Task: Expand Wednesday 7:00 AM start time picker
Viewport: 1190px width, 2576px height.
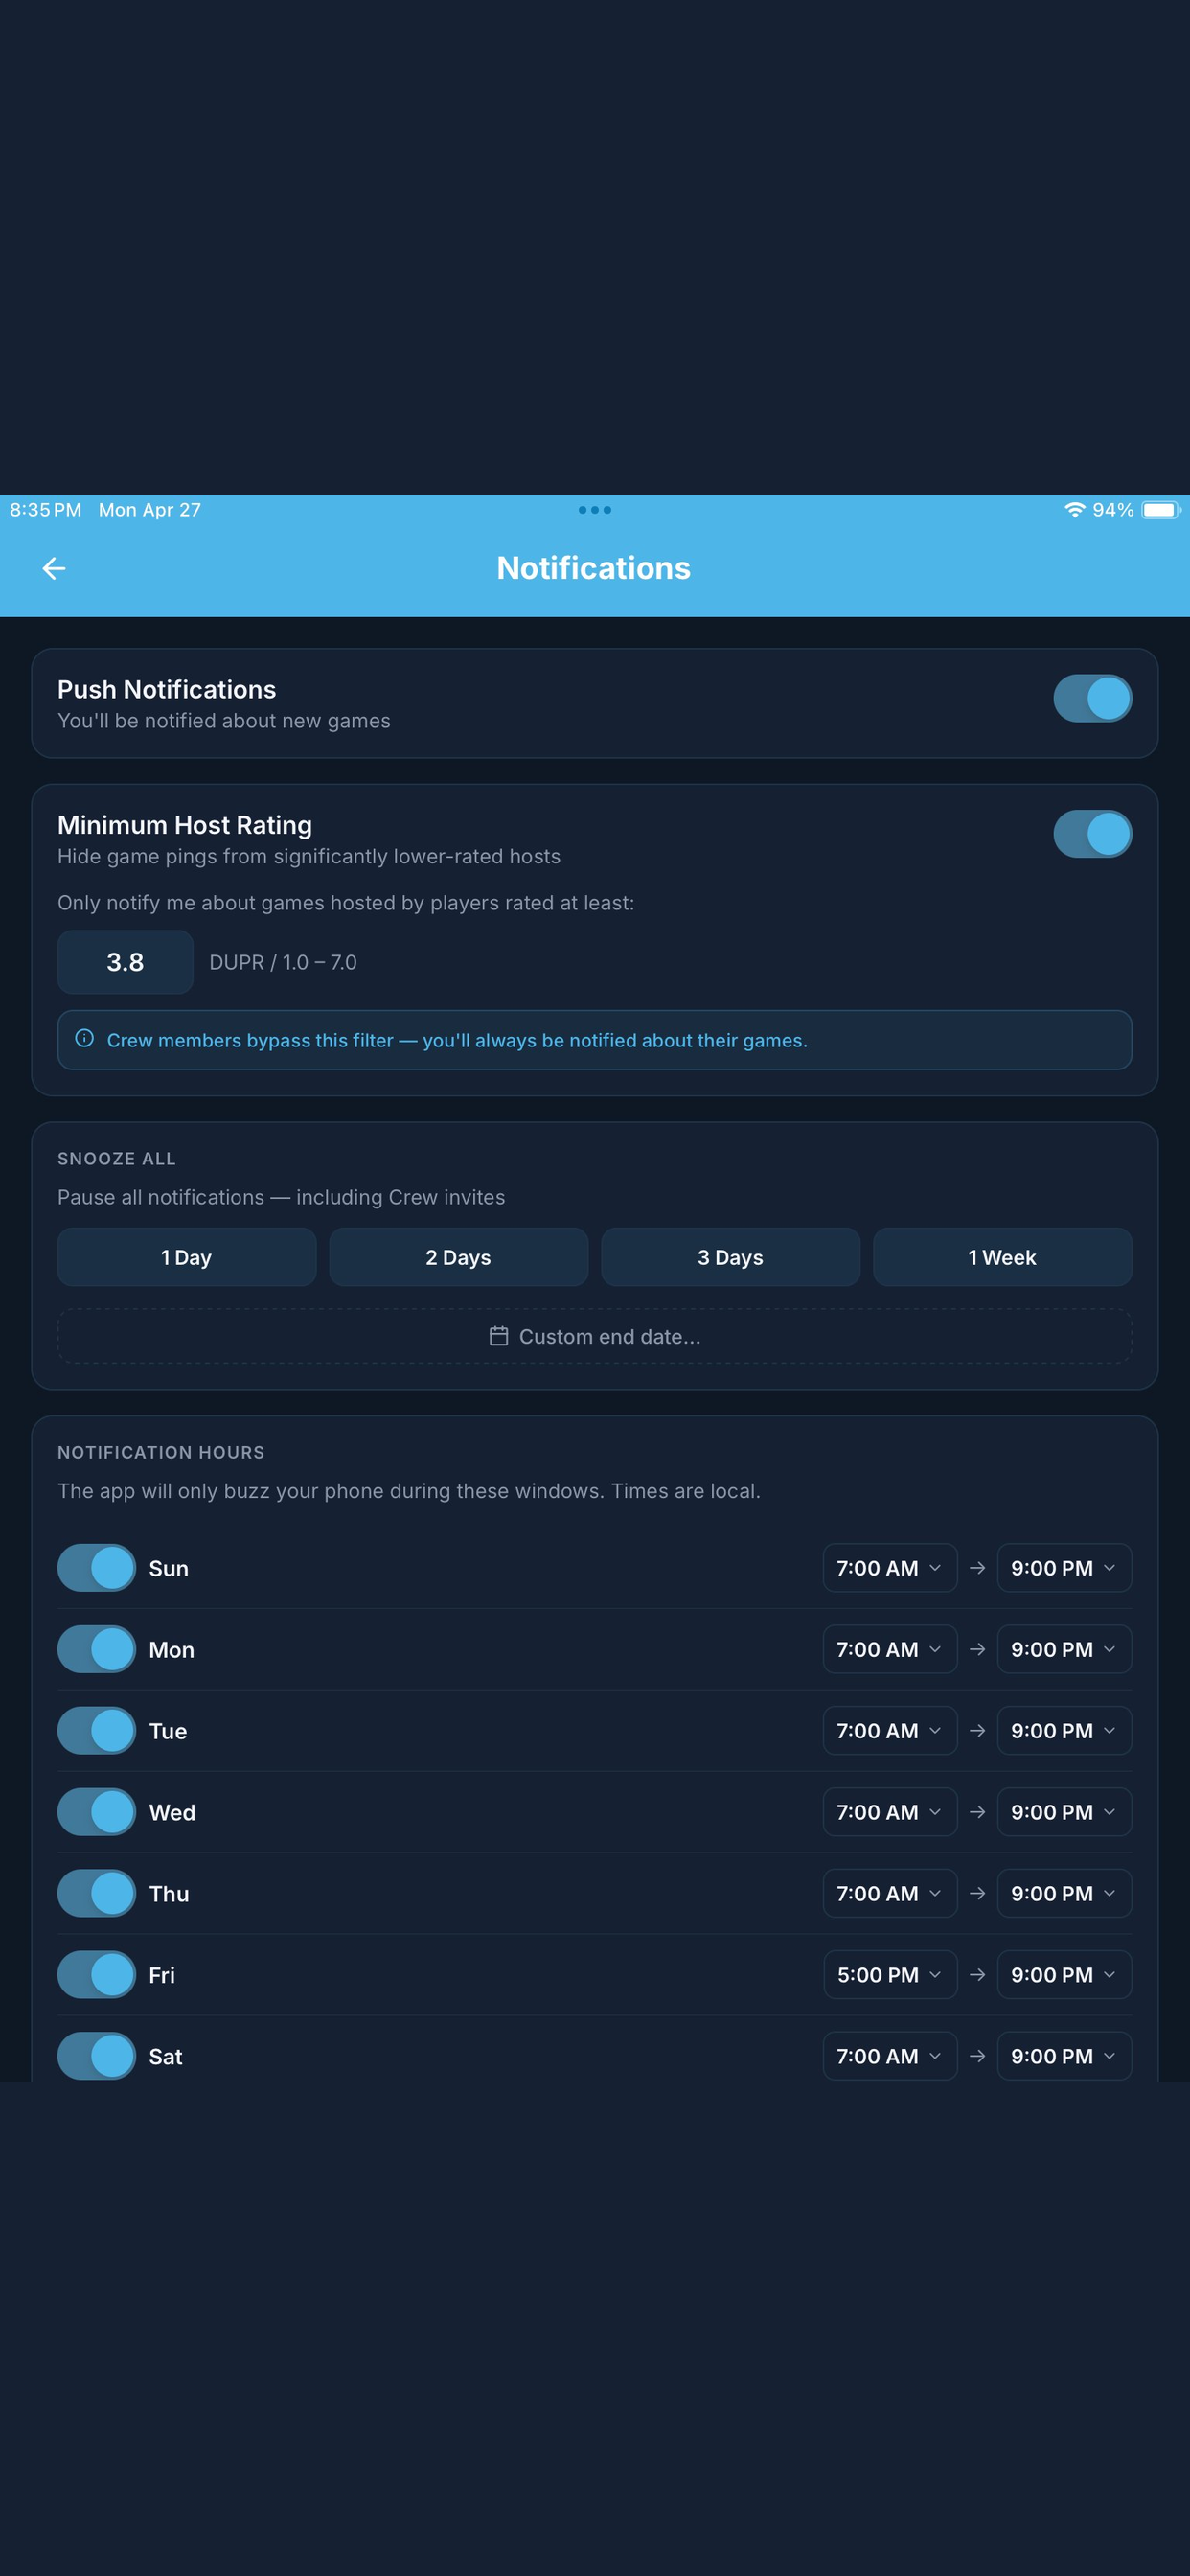Action: (890, 1811)
